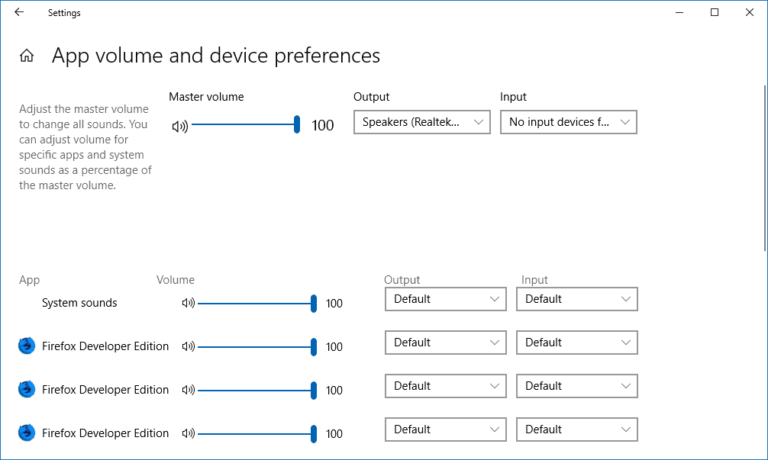Click second Firefox Developer Edition volume slider
768x460 pixels.
pyautogui.click(x=257, y=390)
